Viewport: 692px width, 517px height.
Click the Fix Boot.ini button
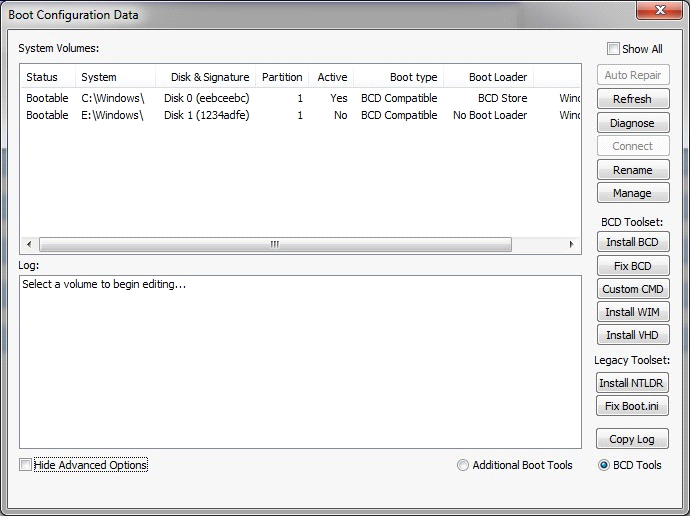point(632,406)
